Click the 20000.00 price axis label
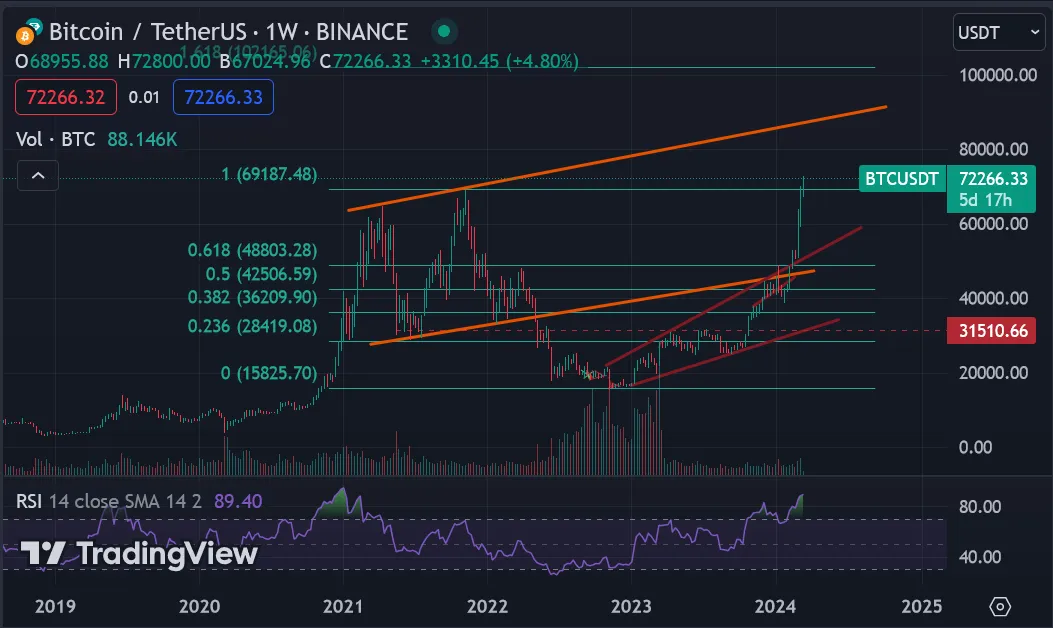Image resolution: width=1053 pixels, height=628 pixels. 993,373
